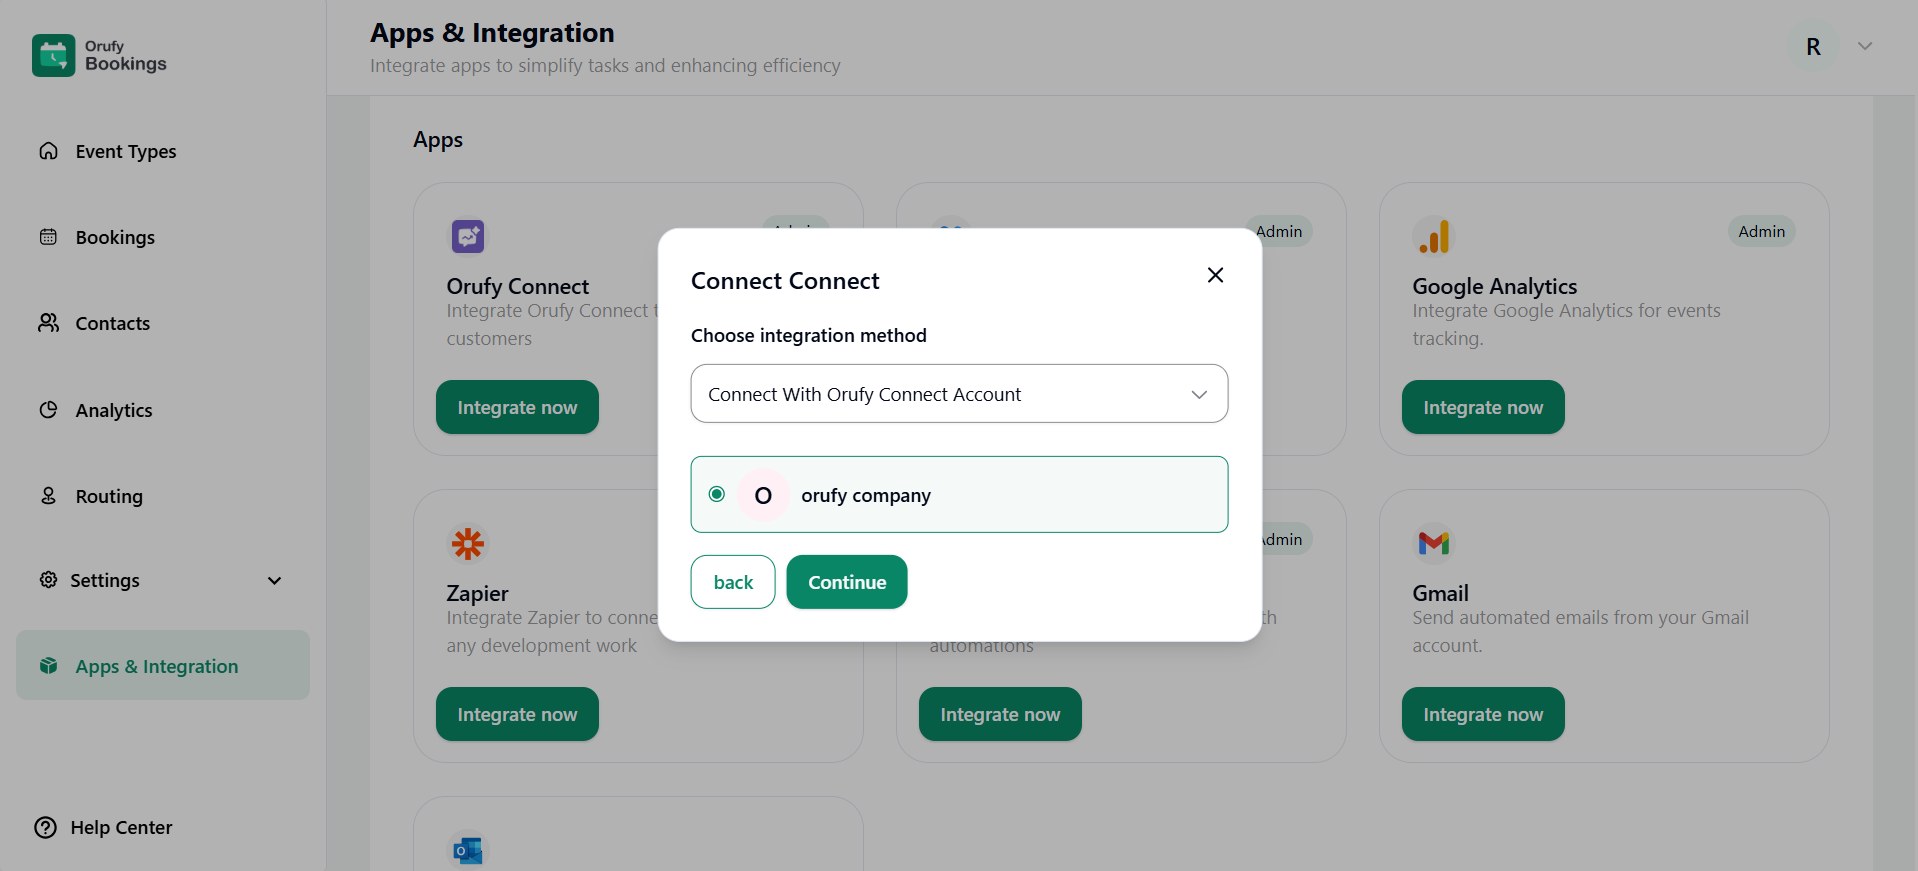
Task: Select the orufy company radio button
Action: [717, 494]
